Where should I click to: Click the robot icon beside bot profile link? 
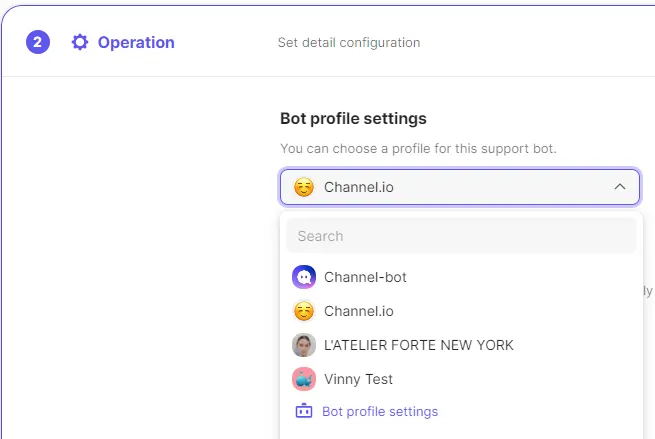(304, 411)
